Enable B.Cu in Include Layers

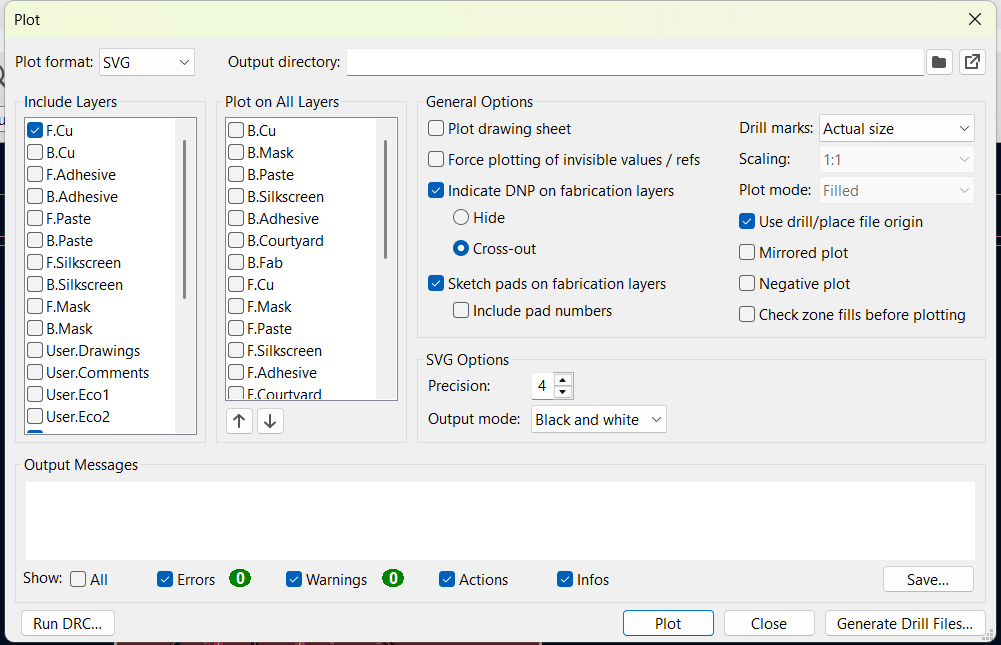click(x=35, y=153)
